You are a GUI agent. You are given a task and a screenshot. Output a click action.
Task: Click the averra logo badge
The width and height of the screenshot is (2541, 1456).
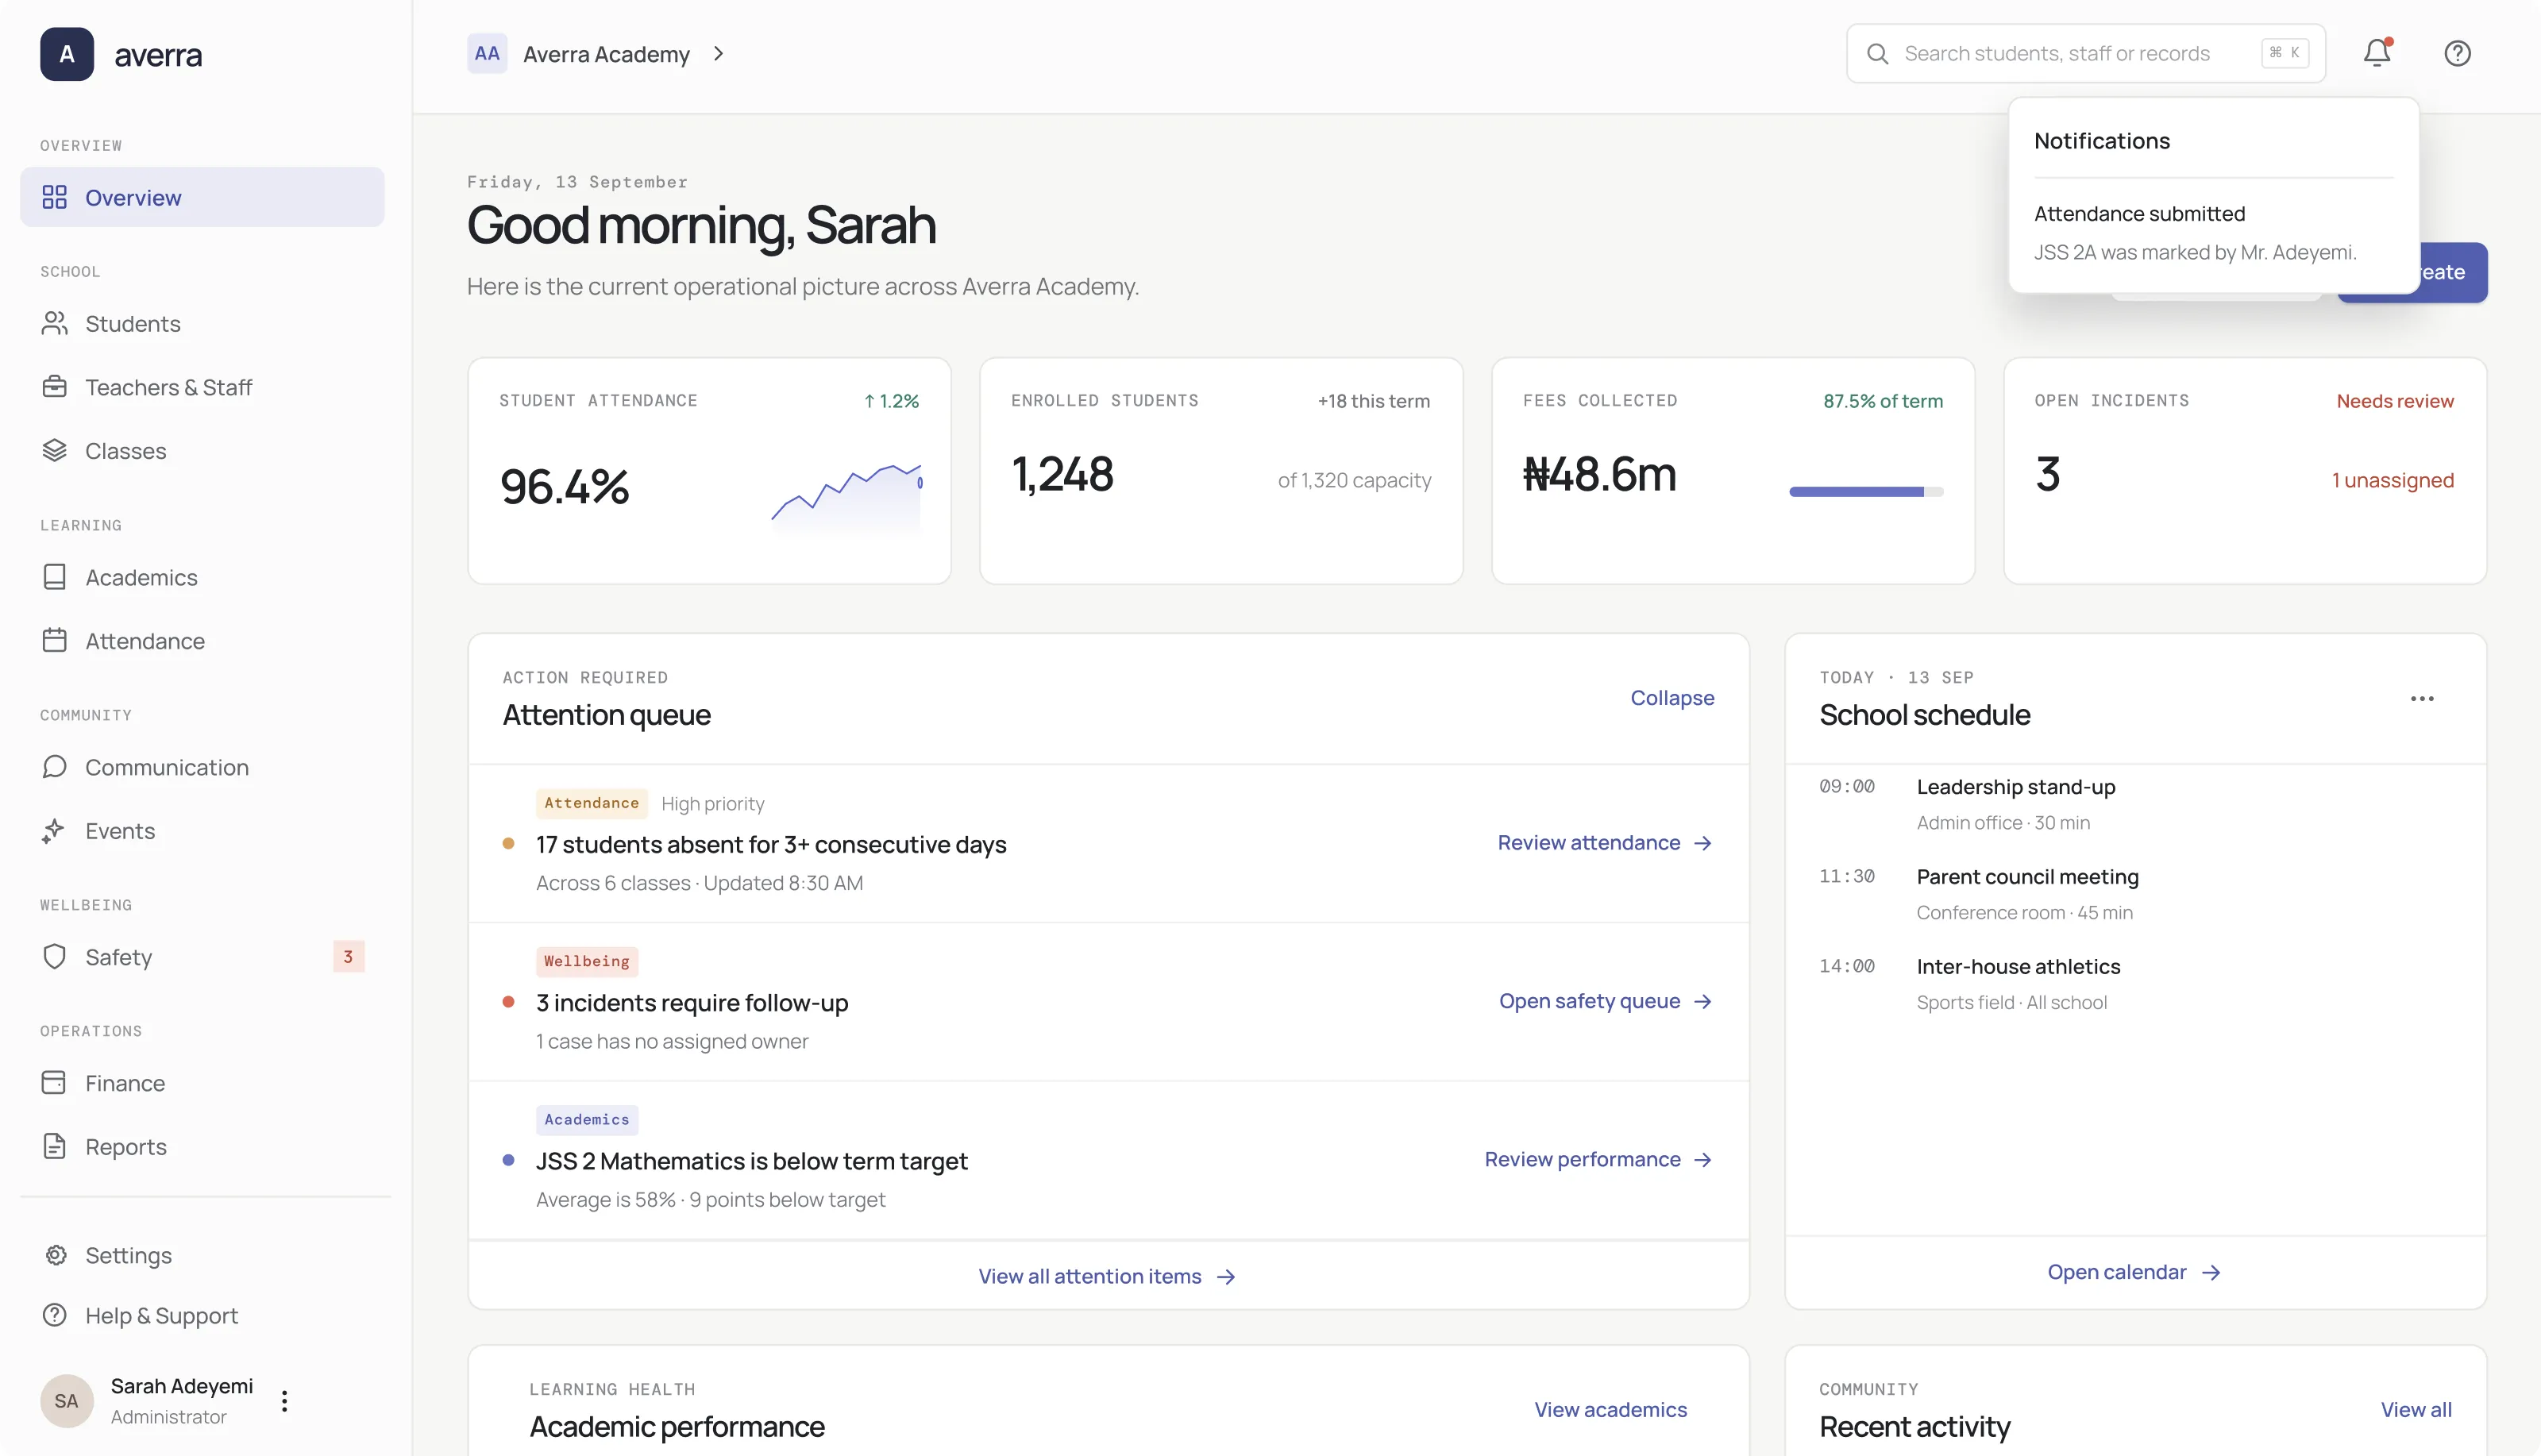click(67, 54)
